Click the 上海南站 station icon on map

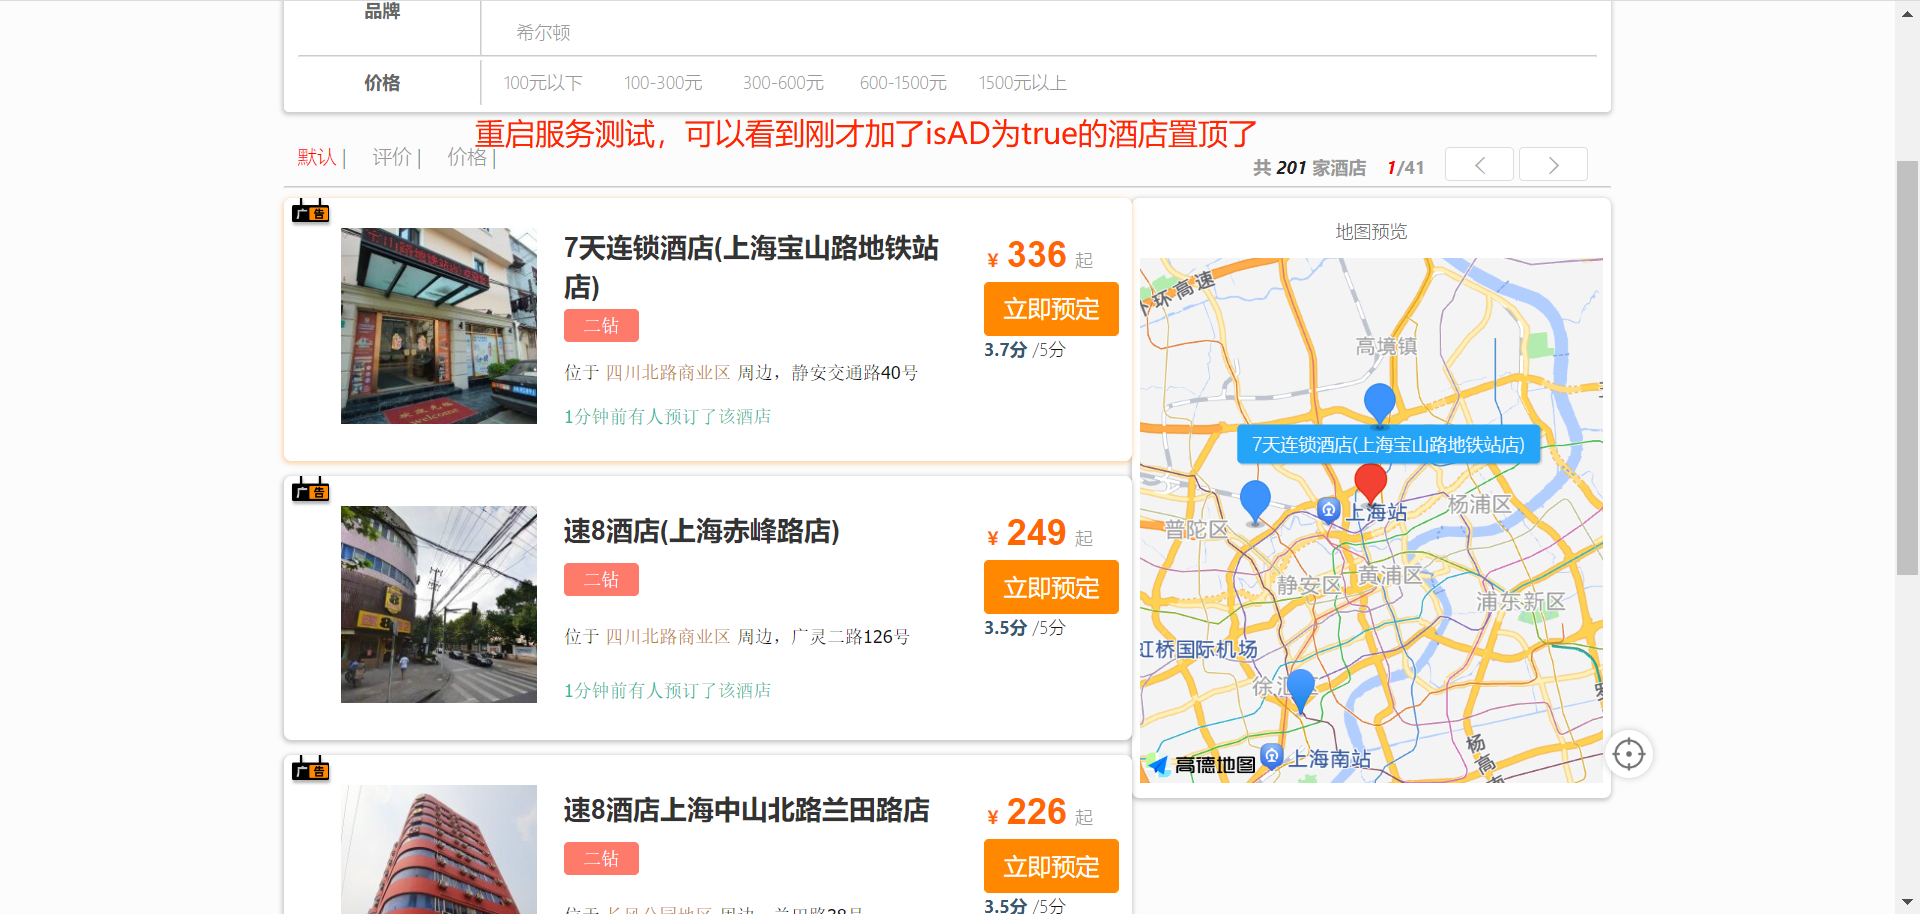[1271, 756]
